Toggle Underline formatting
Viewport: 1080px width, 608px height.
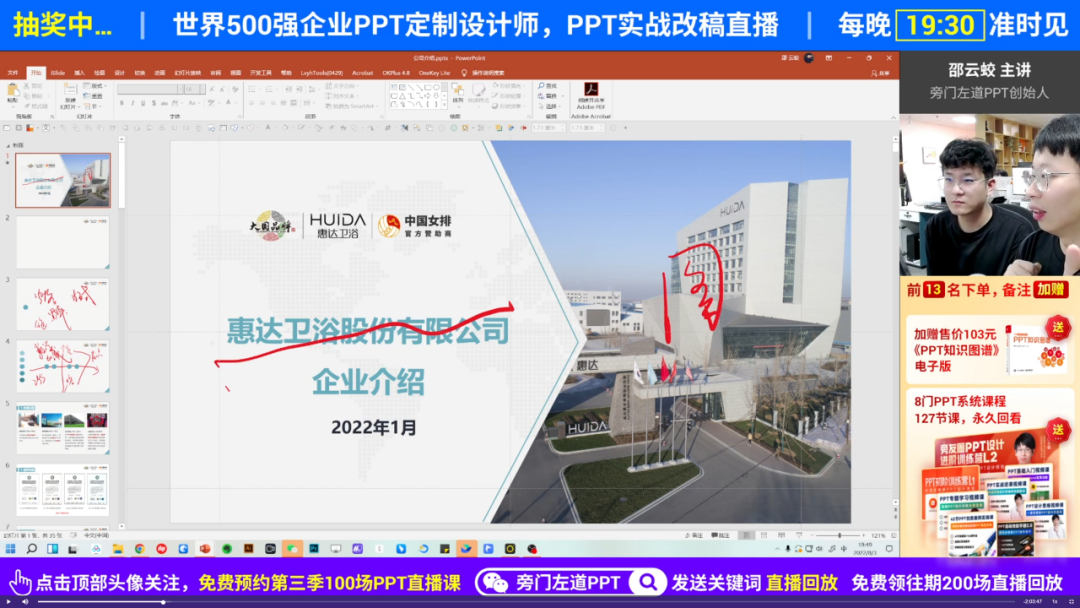pos(143,103)
